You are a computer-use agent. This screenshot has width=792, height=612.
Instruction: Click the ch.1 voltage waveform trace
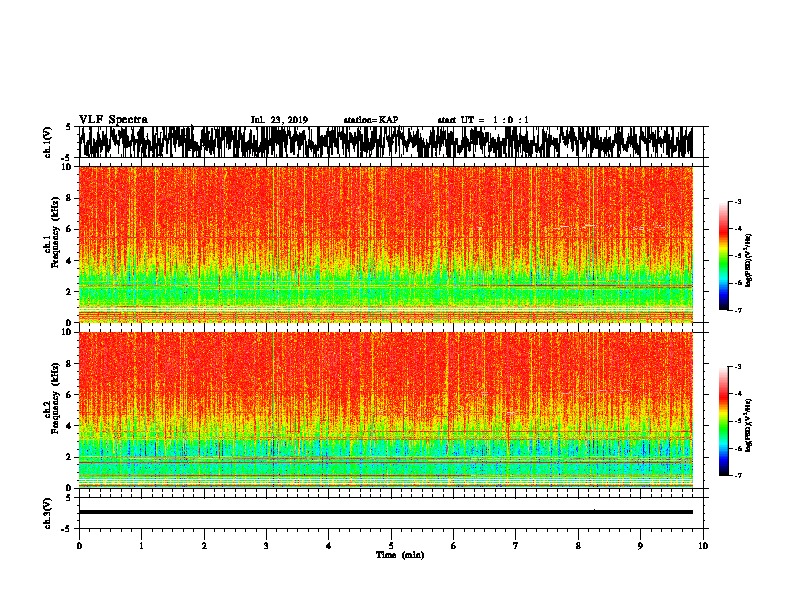click(x=385, y=142)
